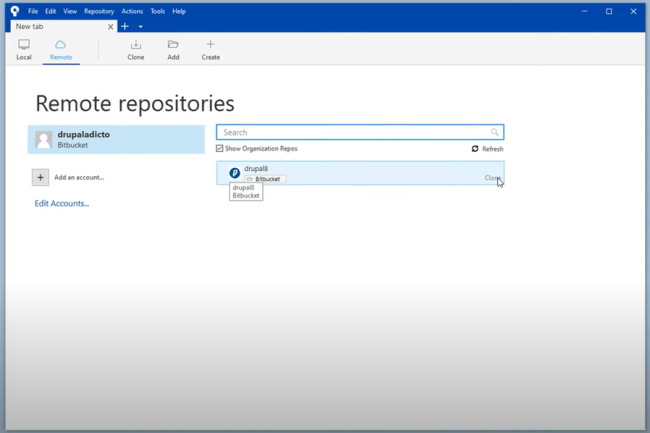Screen dimensions: 650x433
Task: Click the Edit Accounts link
Action: point(62,203)
